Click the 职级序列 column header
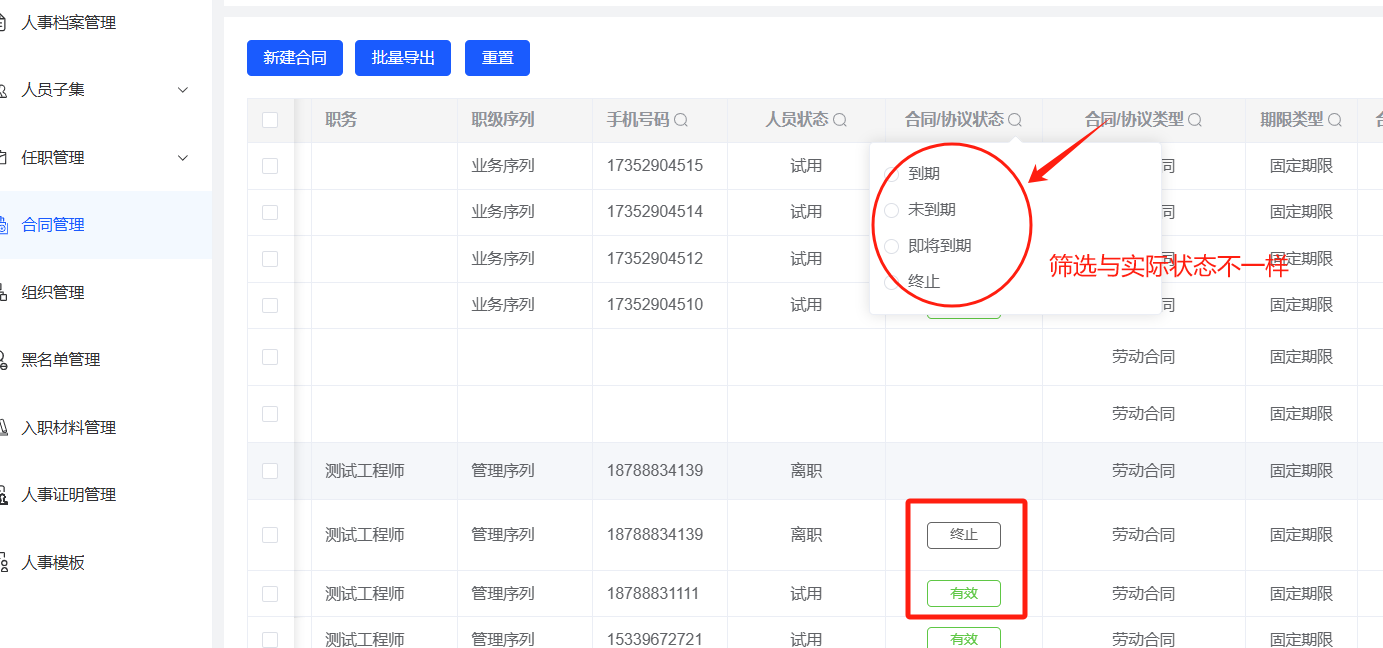 tap(503, 120)
